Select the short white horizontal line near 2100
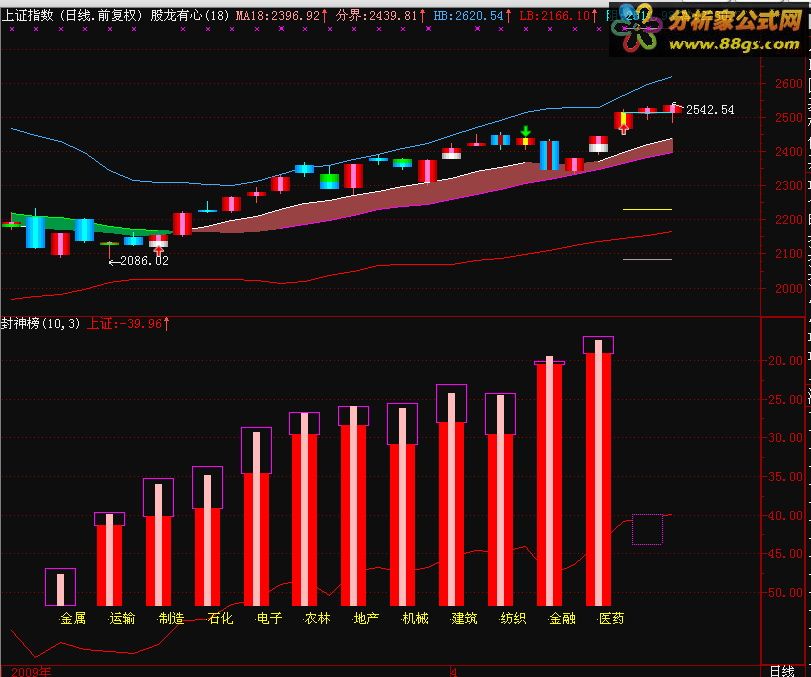This screenshot has height=677, width=811. pos(647,260)
